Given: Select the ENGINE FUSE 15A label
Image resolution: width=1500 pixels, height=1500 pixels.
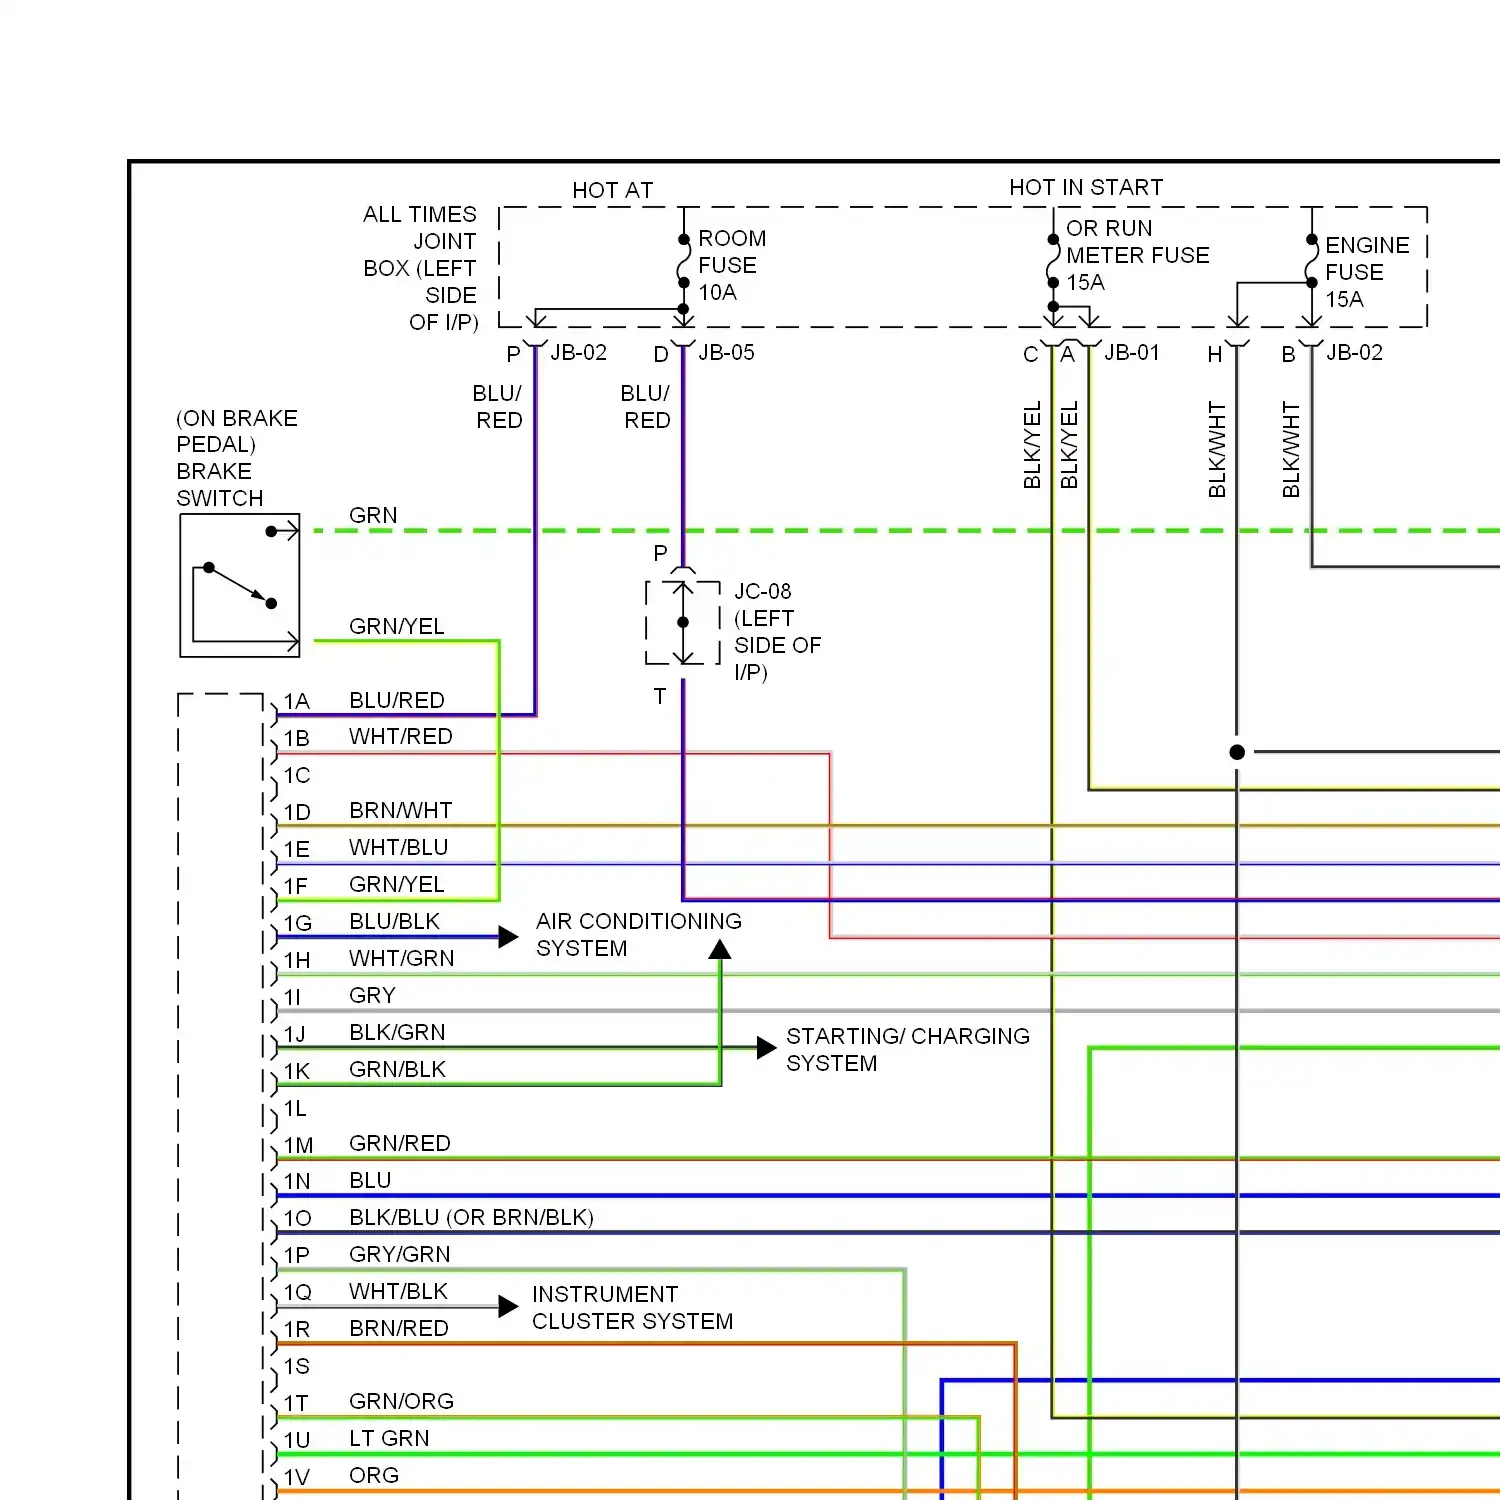Looking at the screenshot, I should [x=1367, y=272].
